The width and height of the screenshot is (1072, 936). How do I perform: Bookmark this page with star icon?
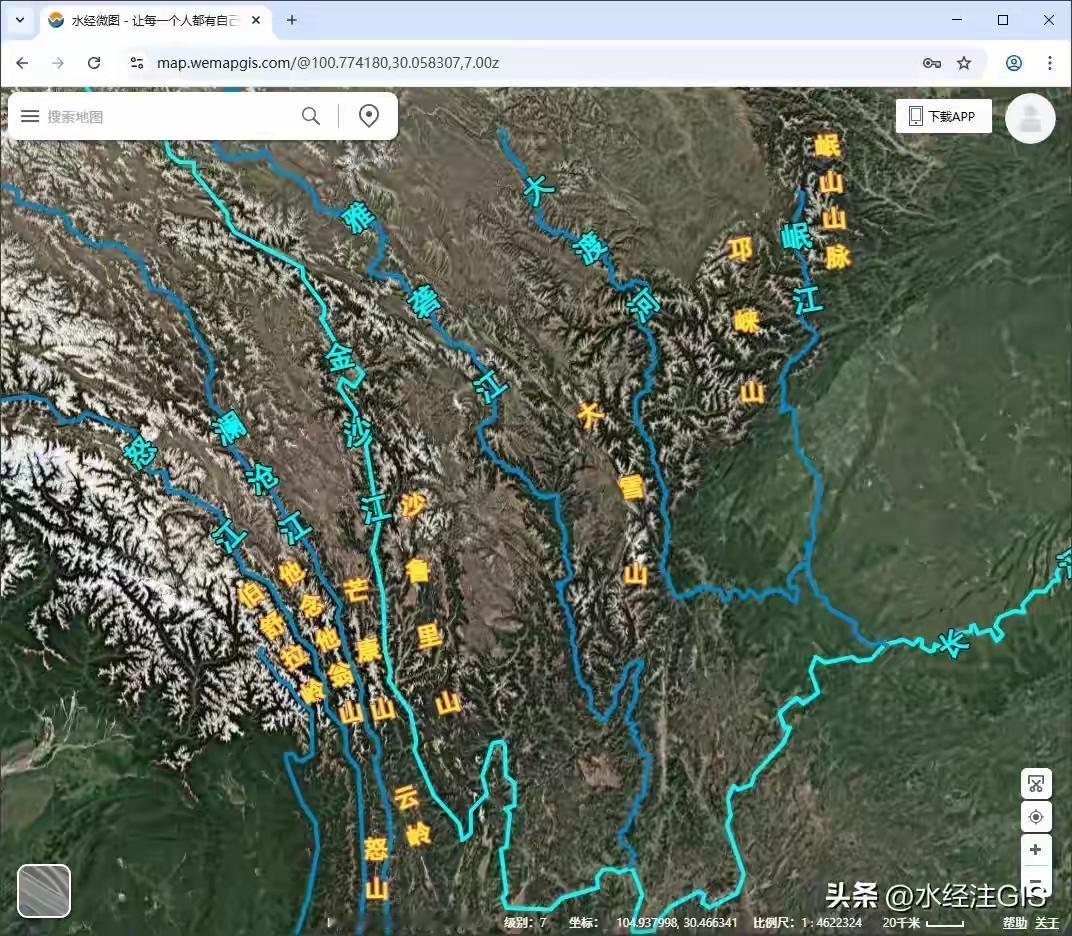click(964, 63)
